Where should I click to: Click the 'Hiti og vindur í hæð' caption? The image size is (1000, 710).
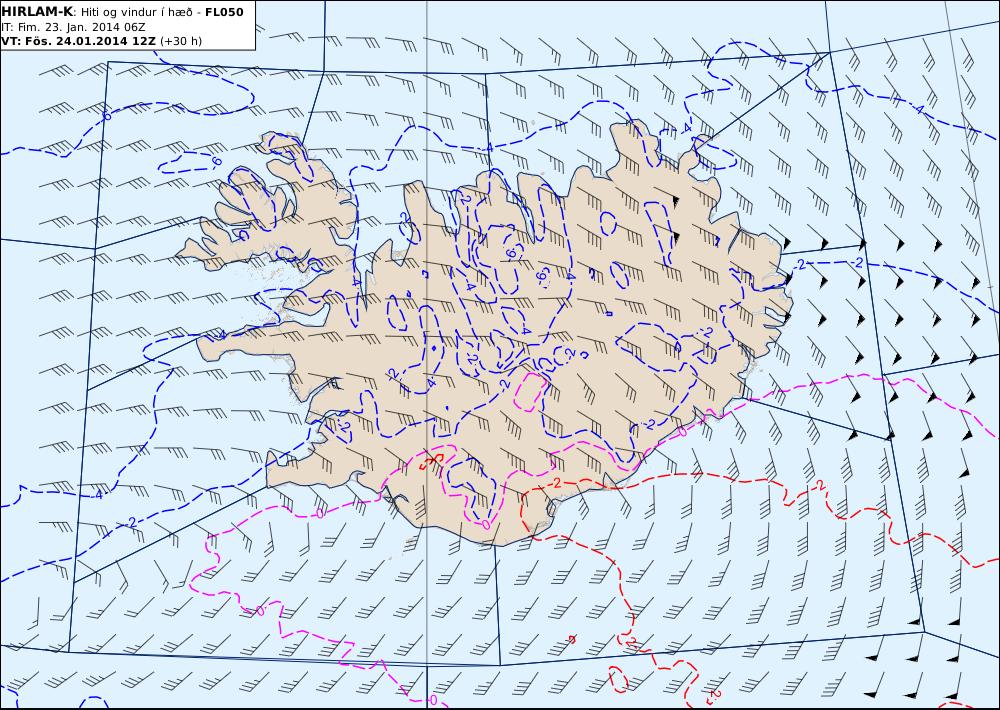click(x=136, y=13)
